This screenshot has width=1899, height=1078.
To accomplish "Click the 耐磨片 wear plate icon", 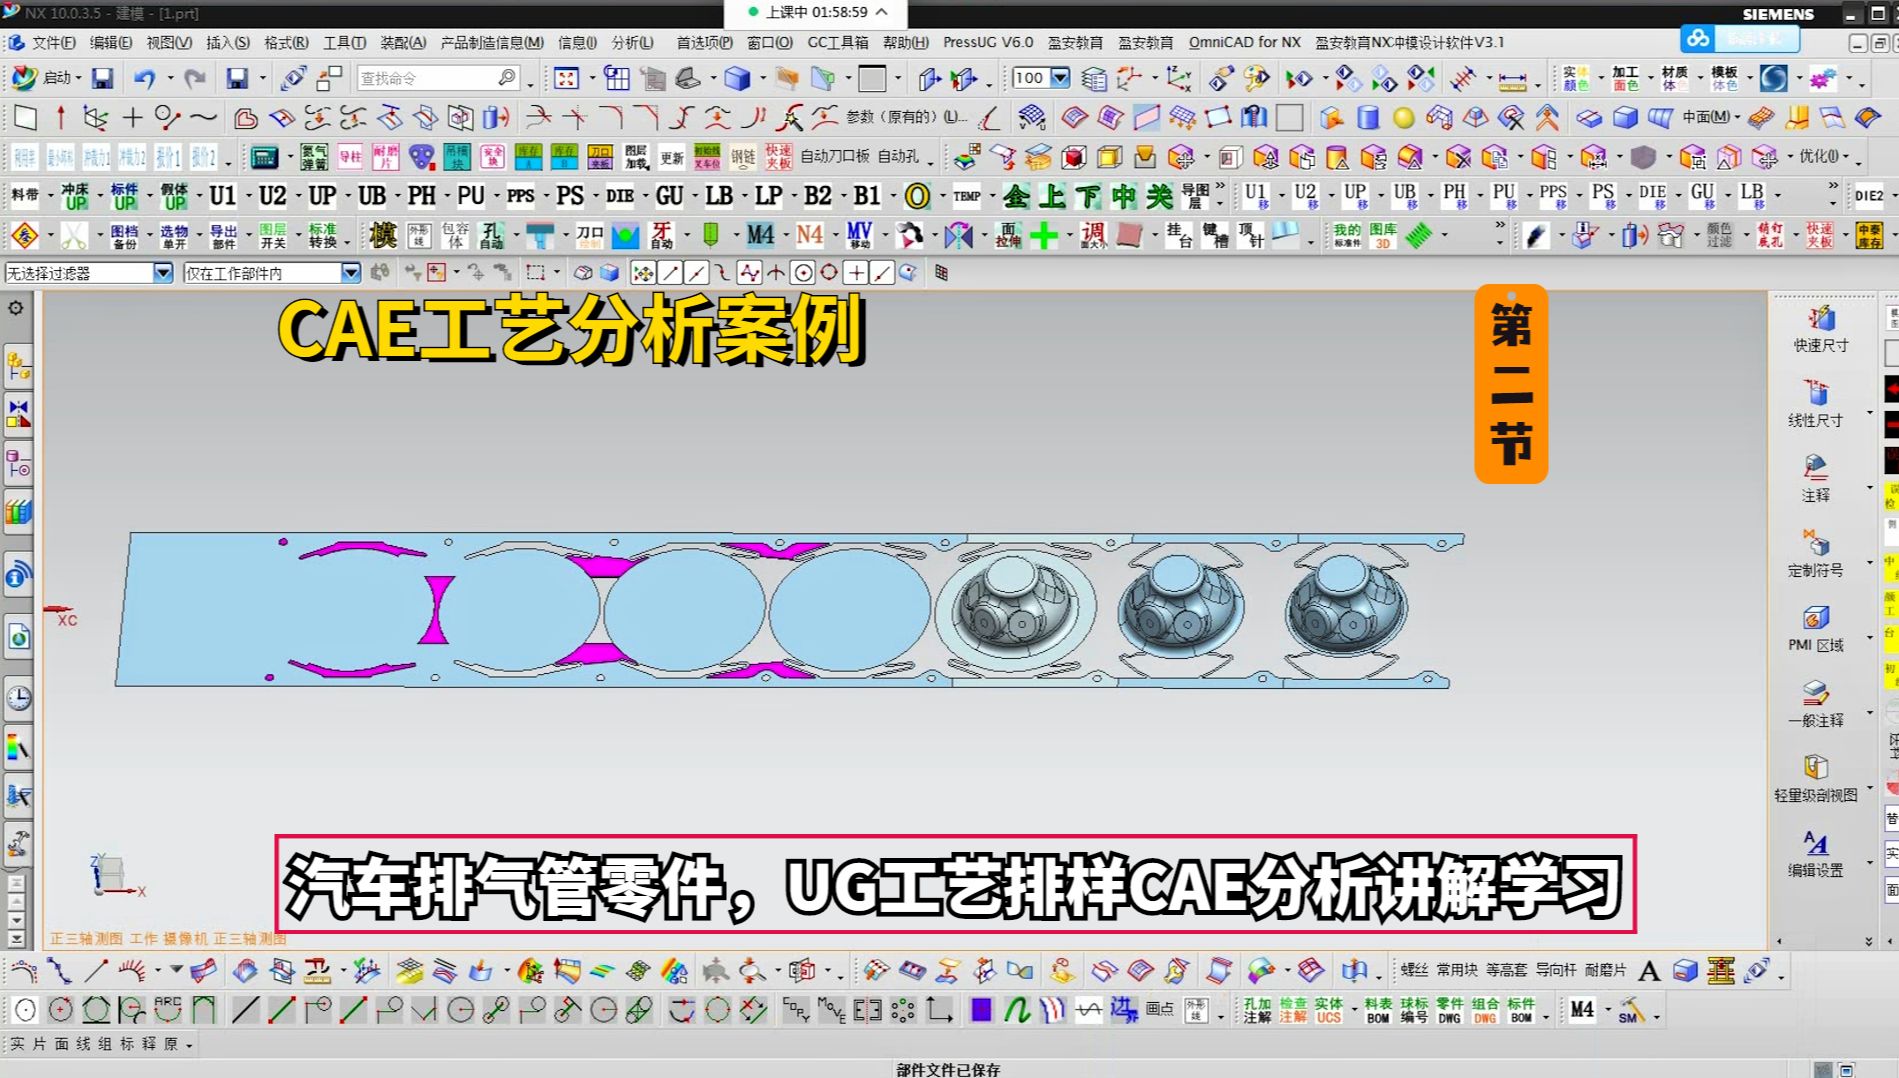I will point(386,157).
